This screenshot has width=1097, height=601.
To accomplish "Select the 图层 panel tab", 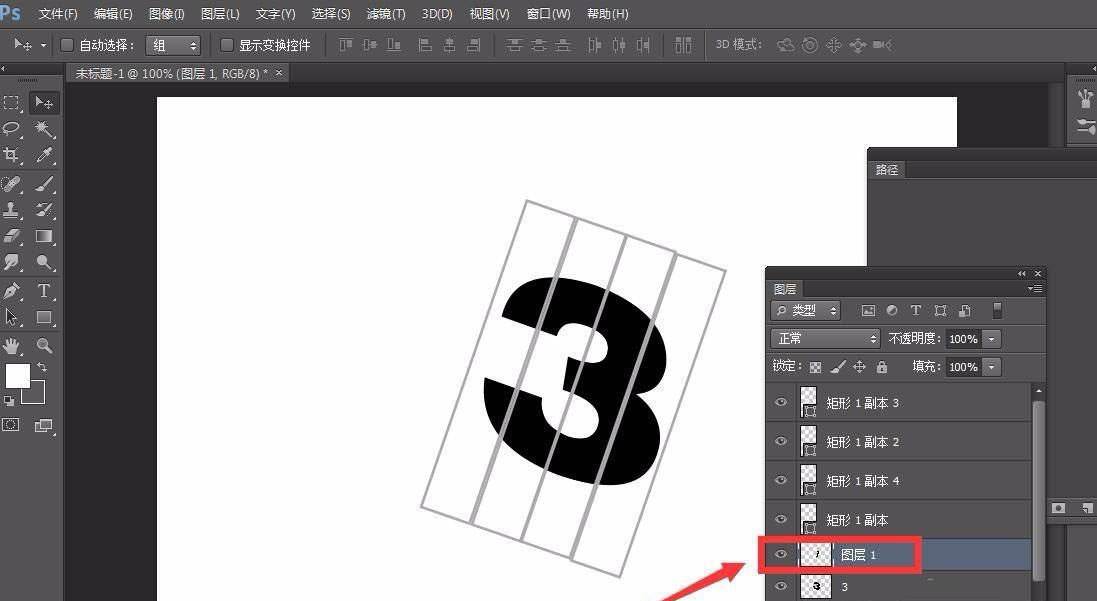I will point(785,289).
